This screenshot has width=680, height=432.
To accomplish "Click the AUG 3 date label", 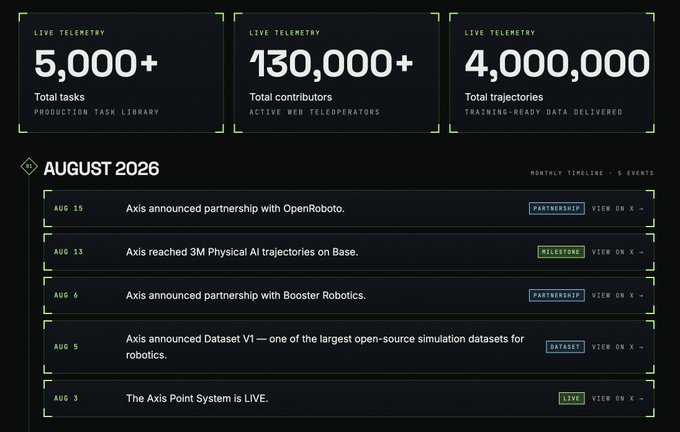I will (x=66, y=399).
